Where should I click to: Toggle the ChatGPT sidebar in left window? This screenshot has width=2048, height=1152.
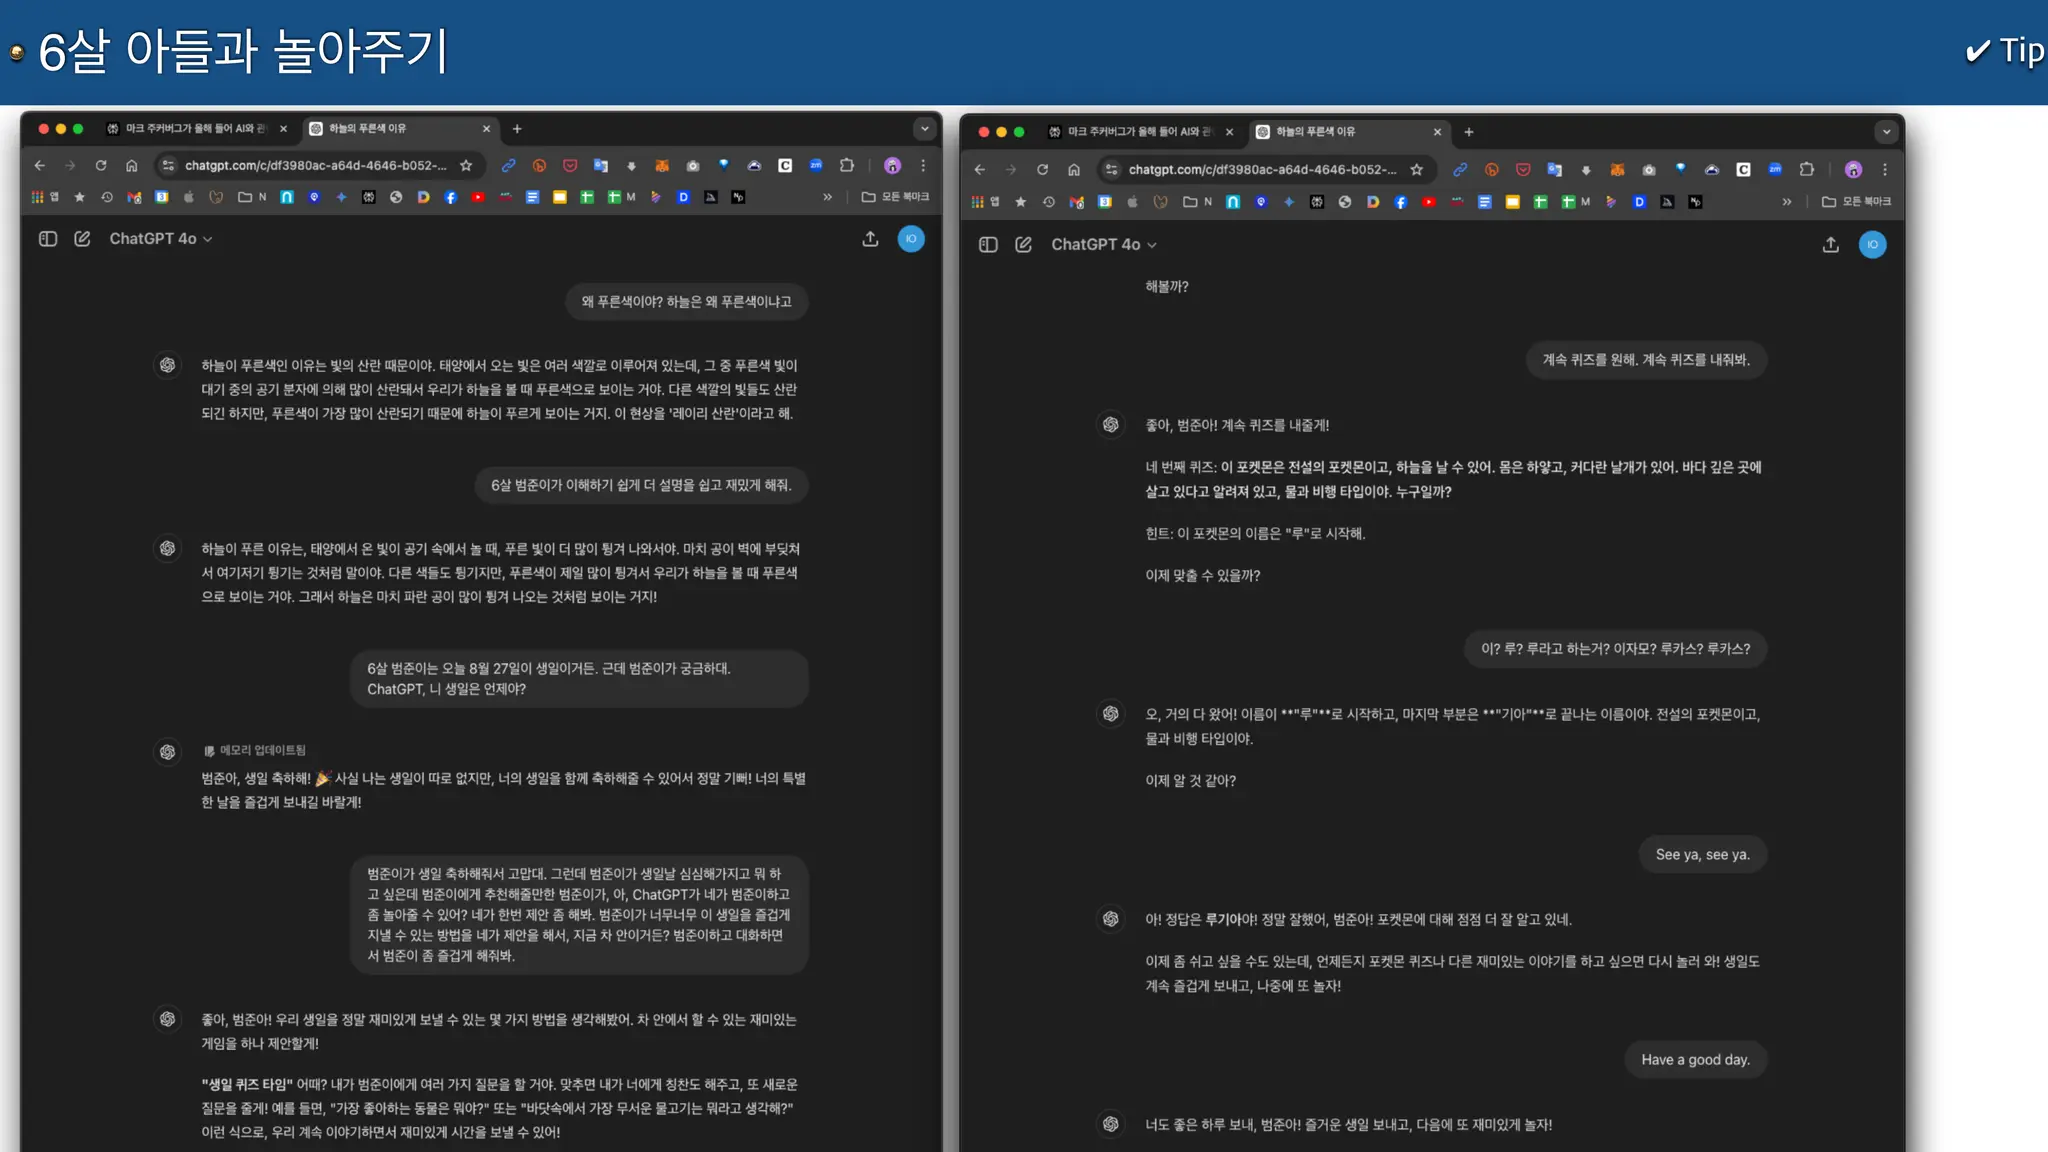pos(48,239)
